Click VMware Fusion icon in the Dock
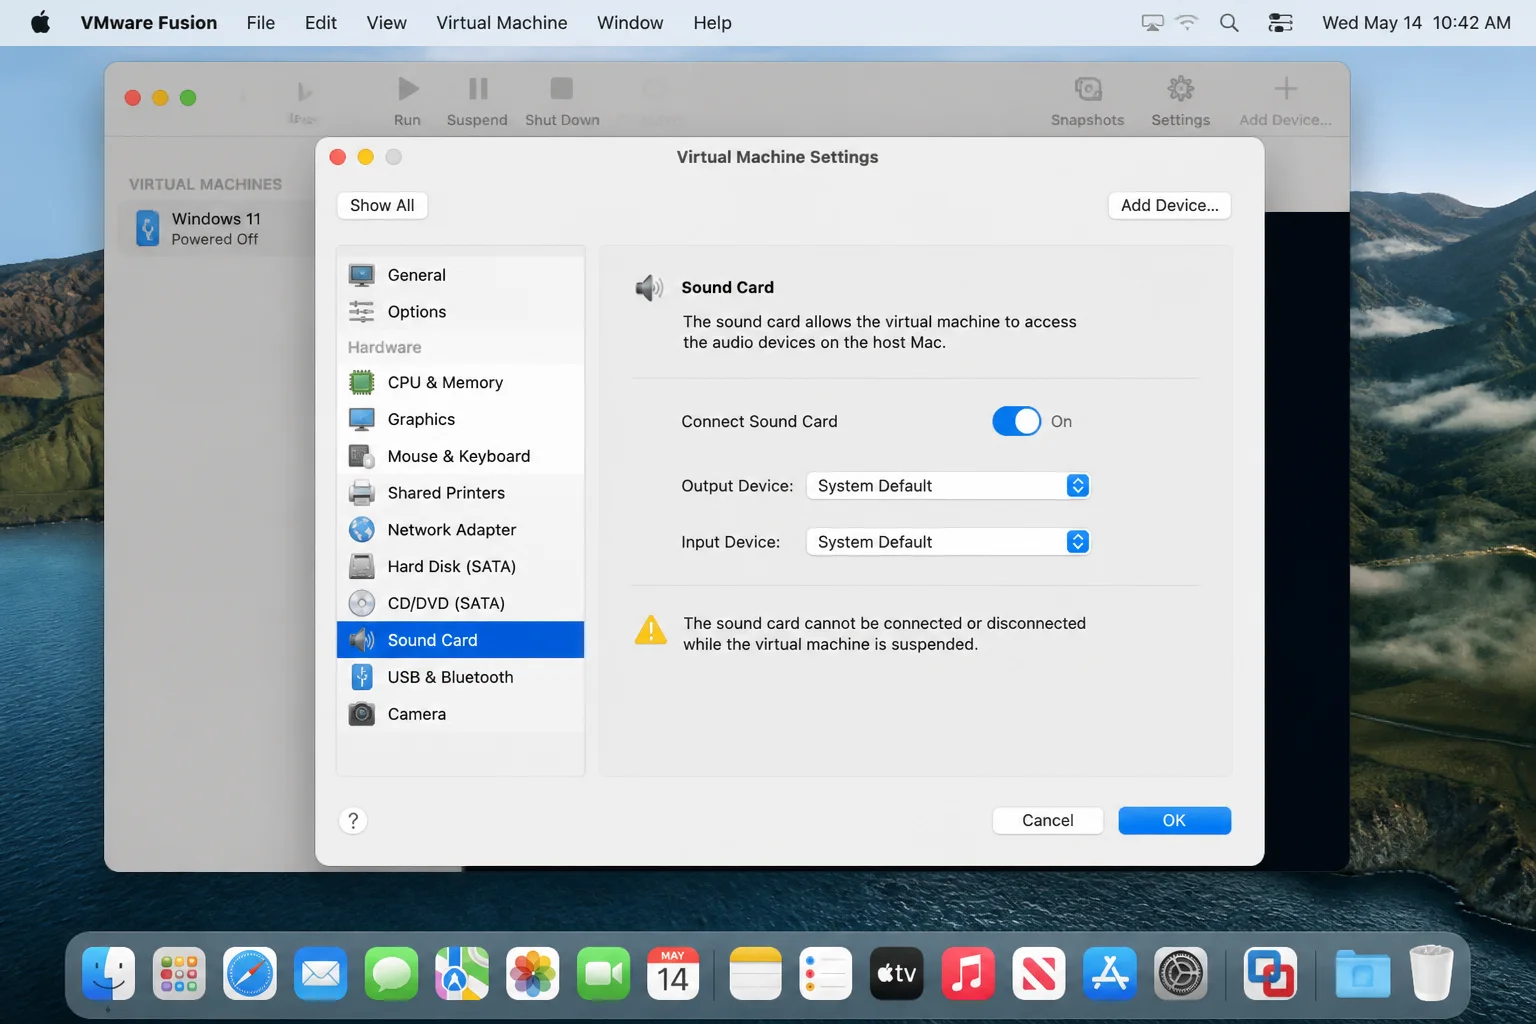 coord(1270,973)
